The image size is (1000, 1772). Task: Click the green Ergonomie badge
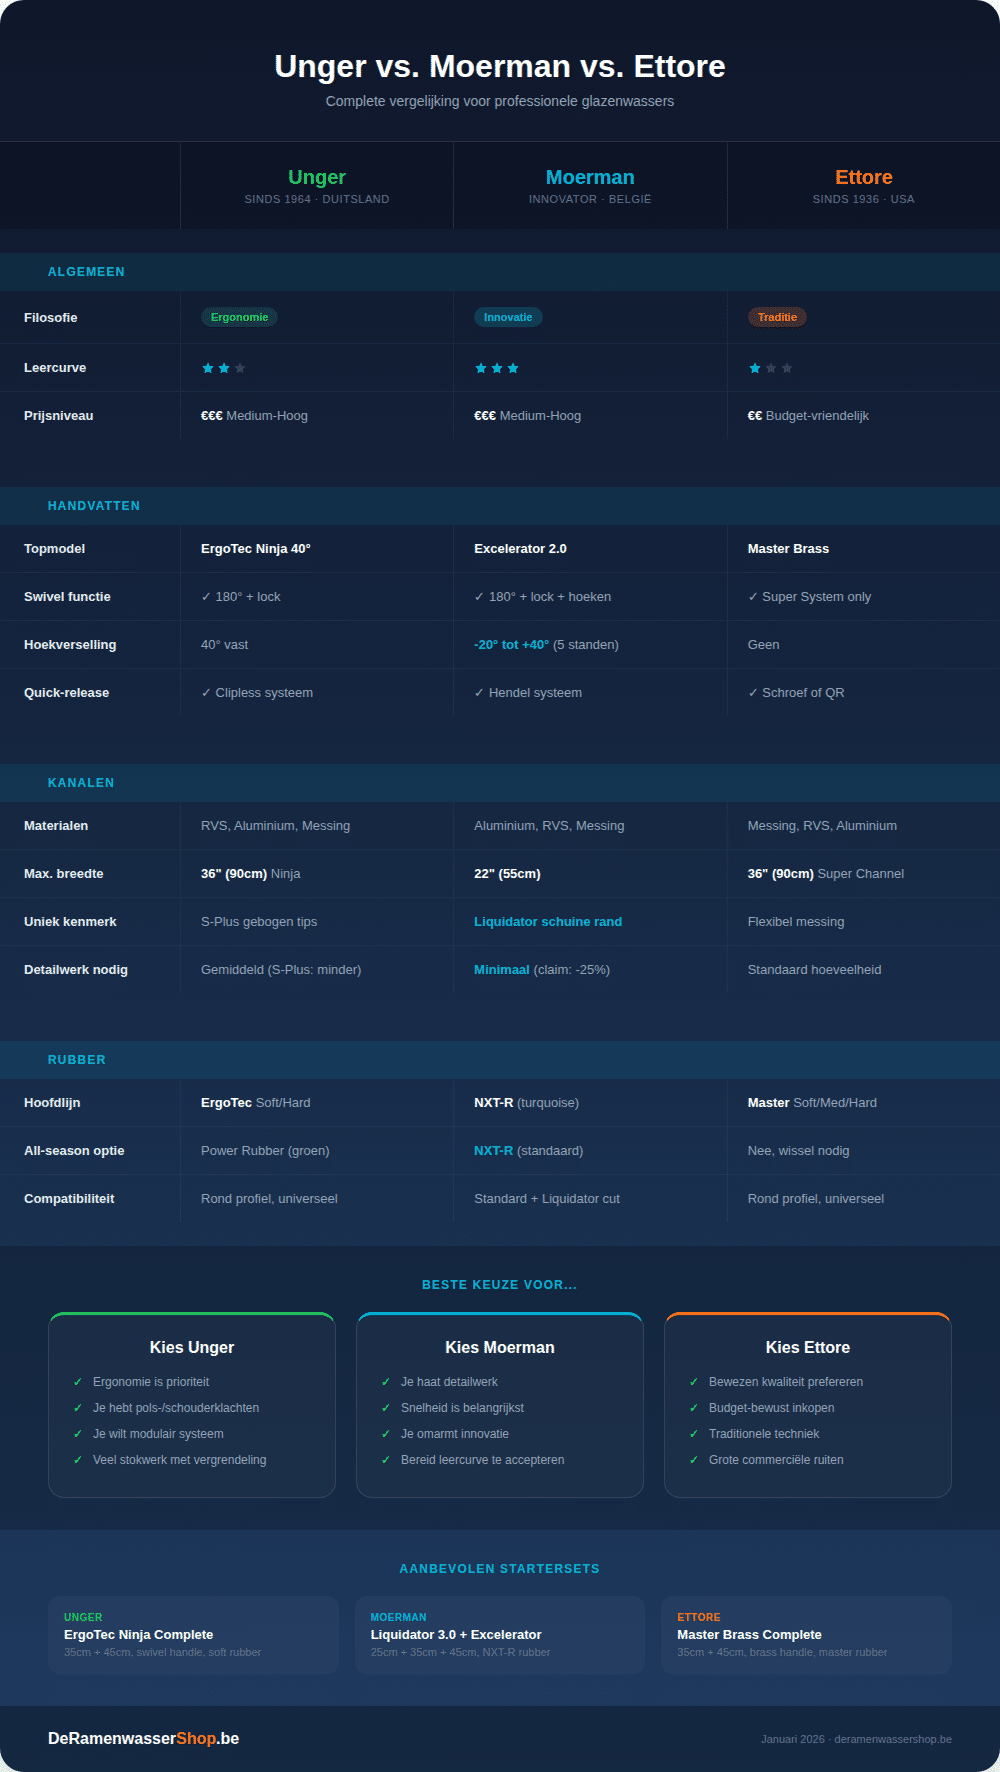pyautogui.click(x=239, y=317)
